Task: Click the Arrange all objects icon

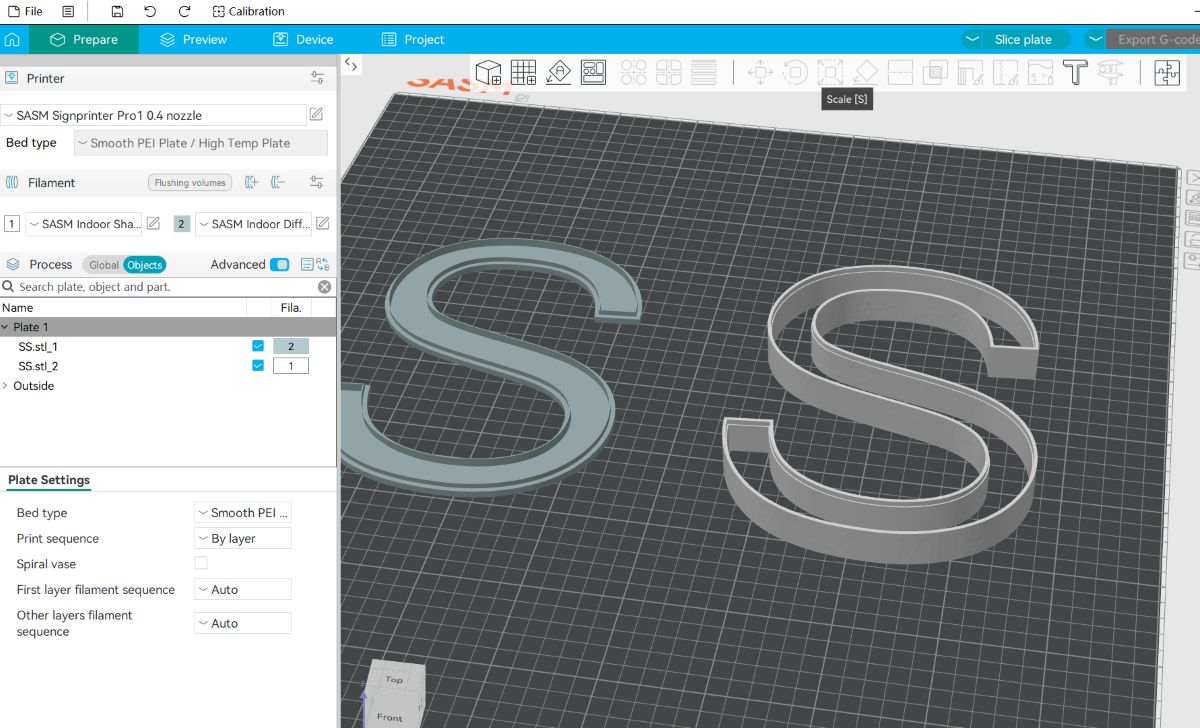Action: 594,72
